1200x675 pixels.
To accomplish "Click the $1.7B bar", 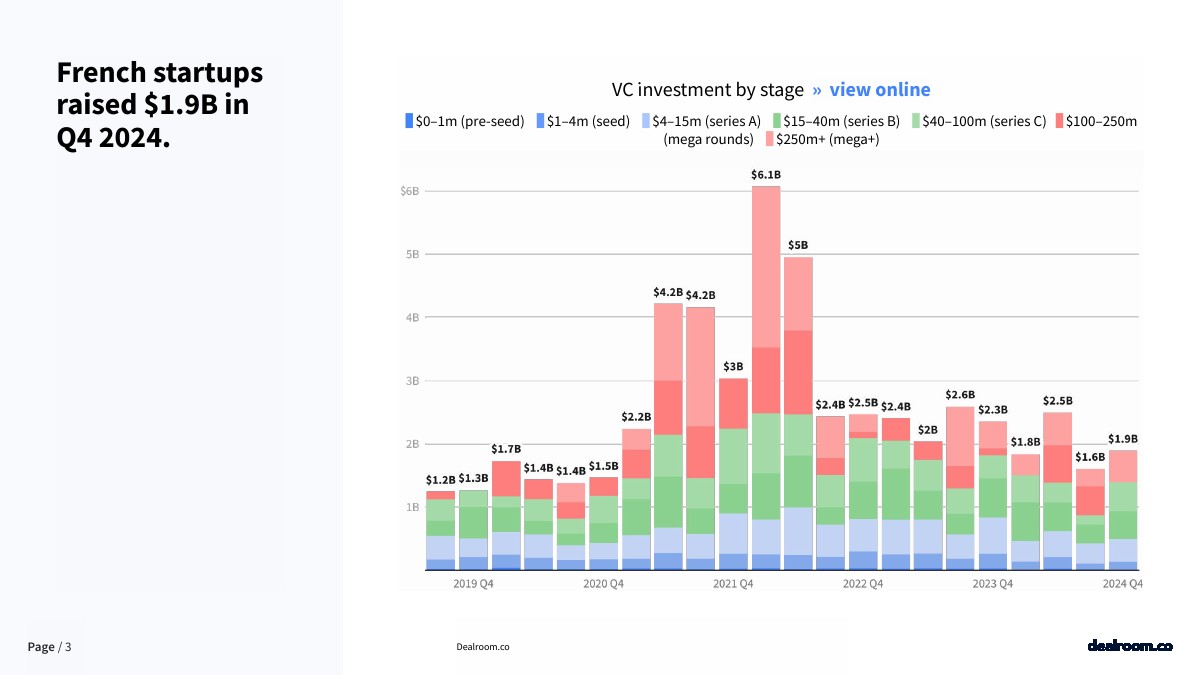I will pyautogui.click(x=506, y=515).
